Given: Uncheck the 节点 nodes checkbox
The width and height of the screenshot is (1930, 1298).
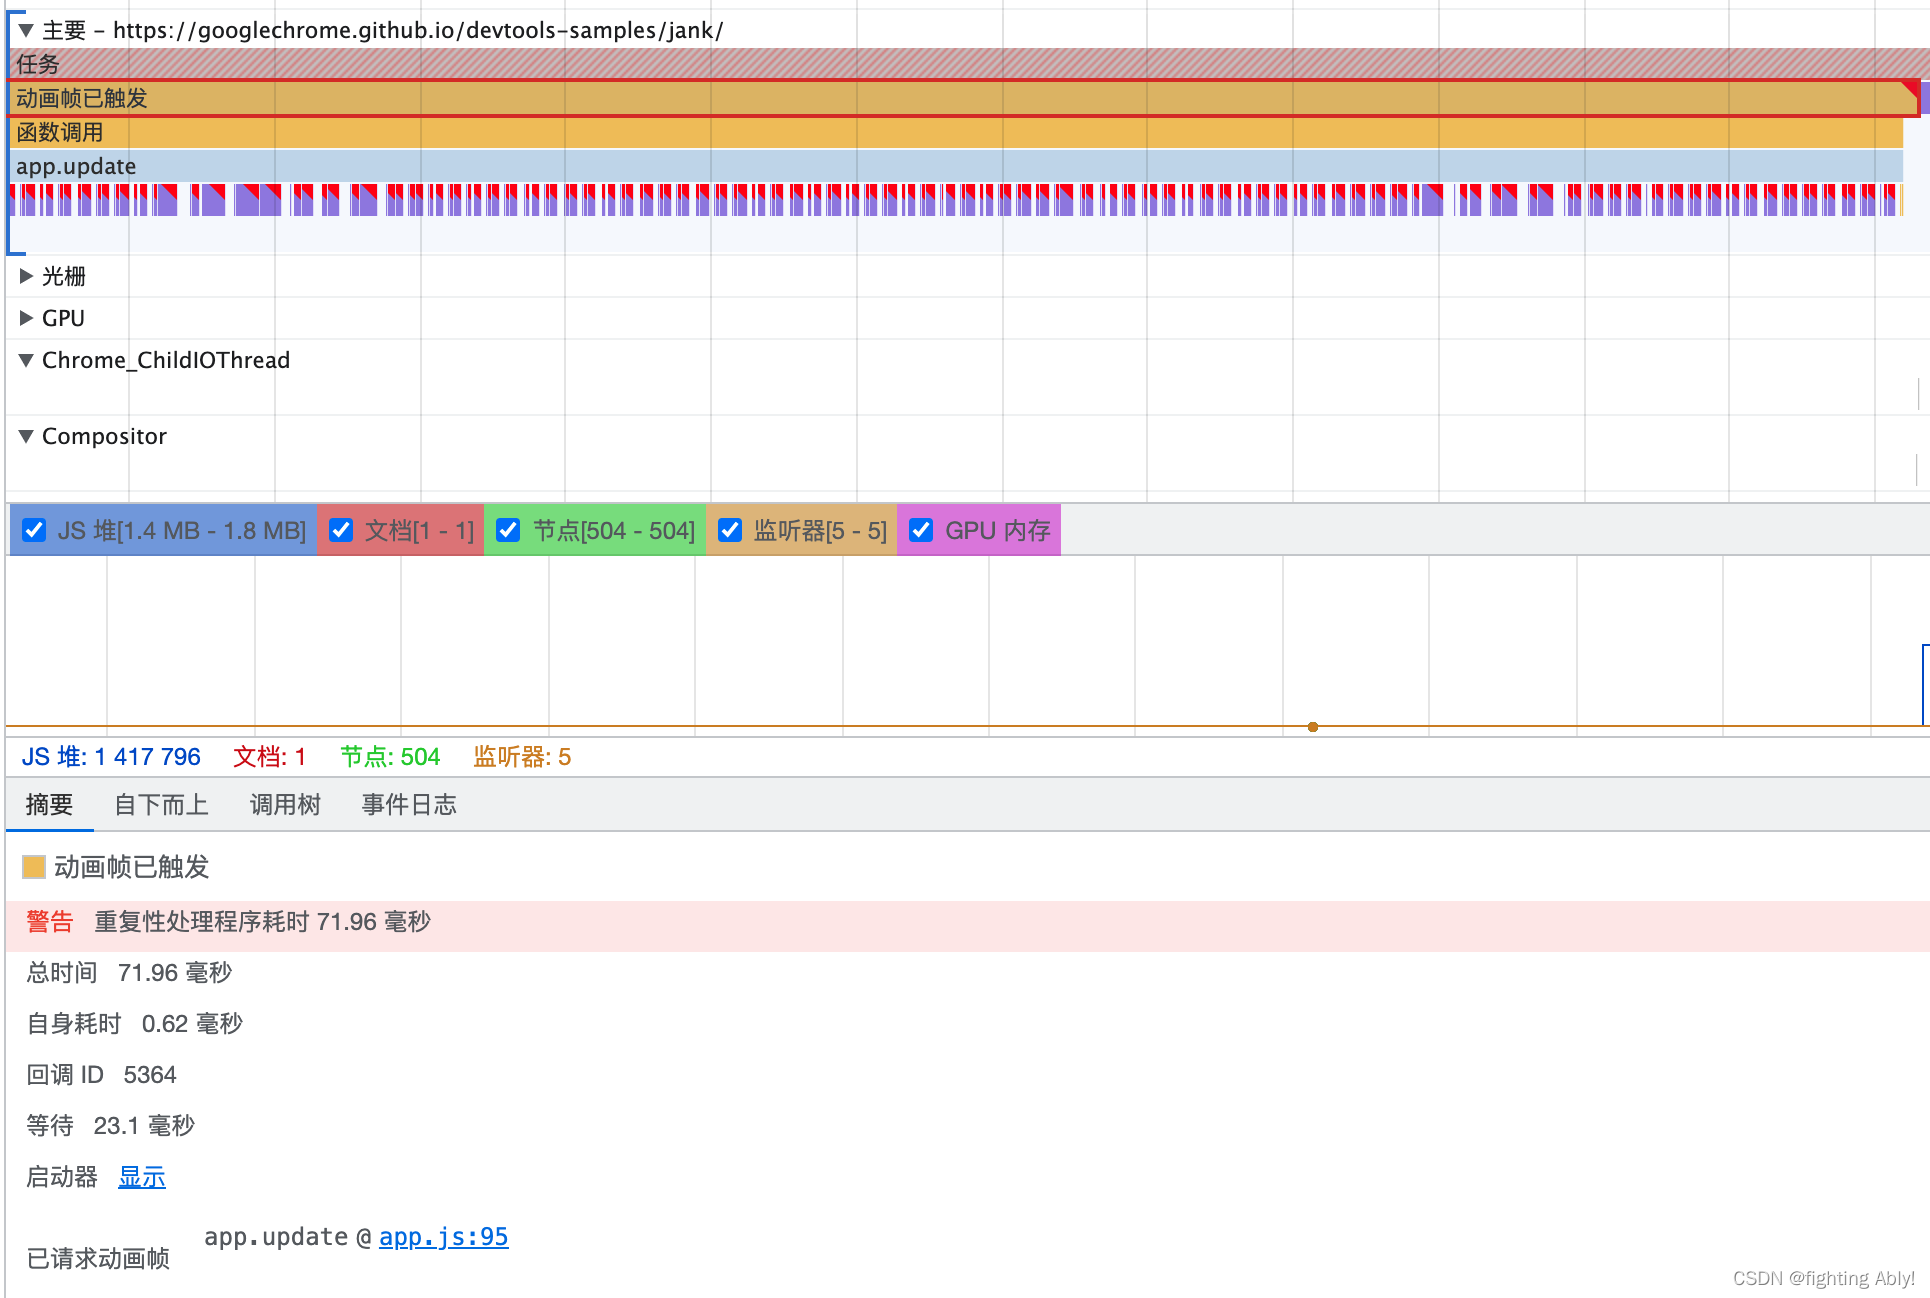Looking at the screenshot, I should [508, 530].
